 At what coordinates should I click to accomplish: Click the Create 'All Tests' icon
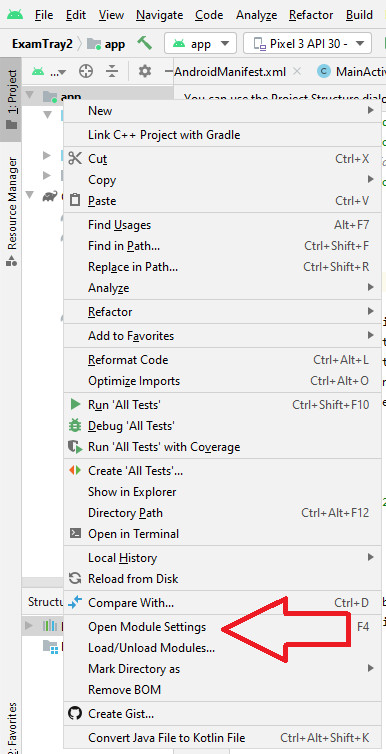click(75, 470)
